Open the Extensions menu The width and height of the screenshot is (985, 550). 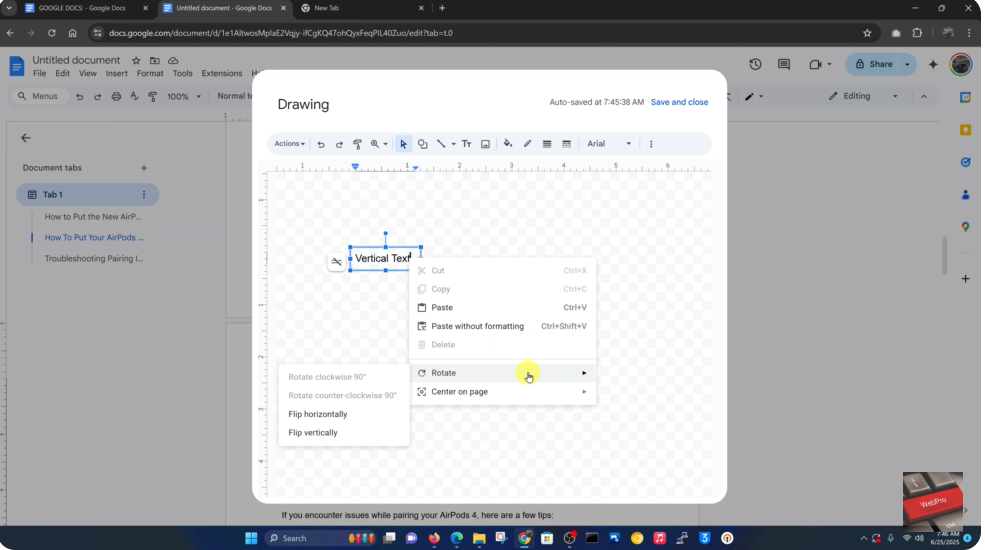222,73
